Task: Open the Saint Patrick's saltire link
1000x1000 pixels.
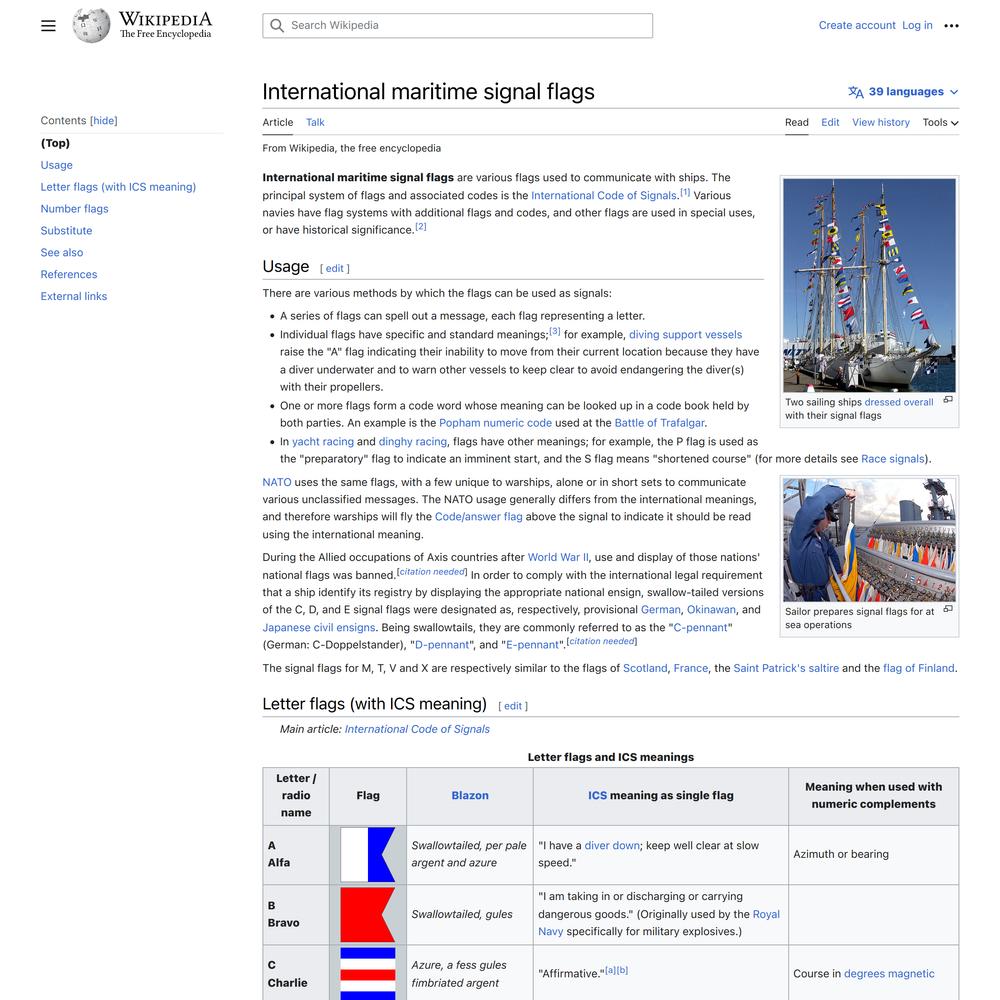Action: 786,668
